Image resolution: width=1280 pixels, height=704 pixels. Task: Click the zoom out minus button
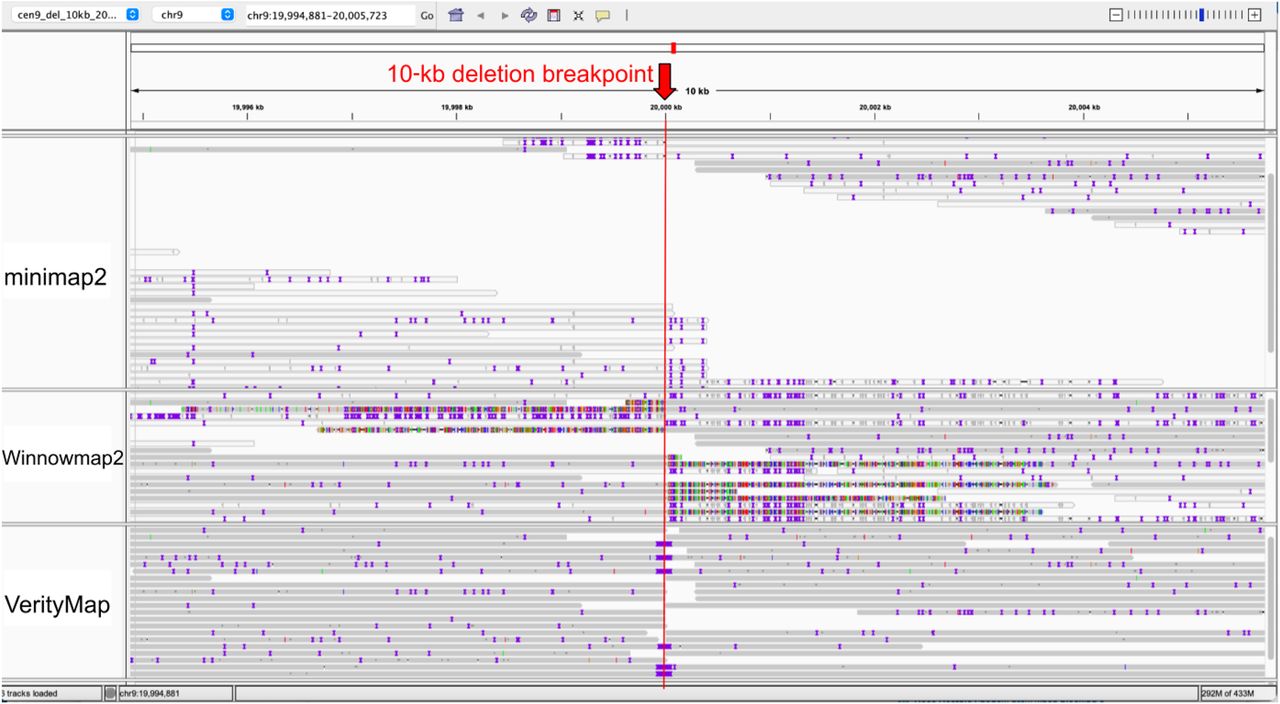tap(1117, 15)
